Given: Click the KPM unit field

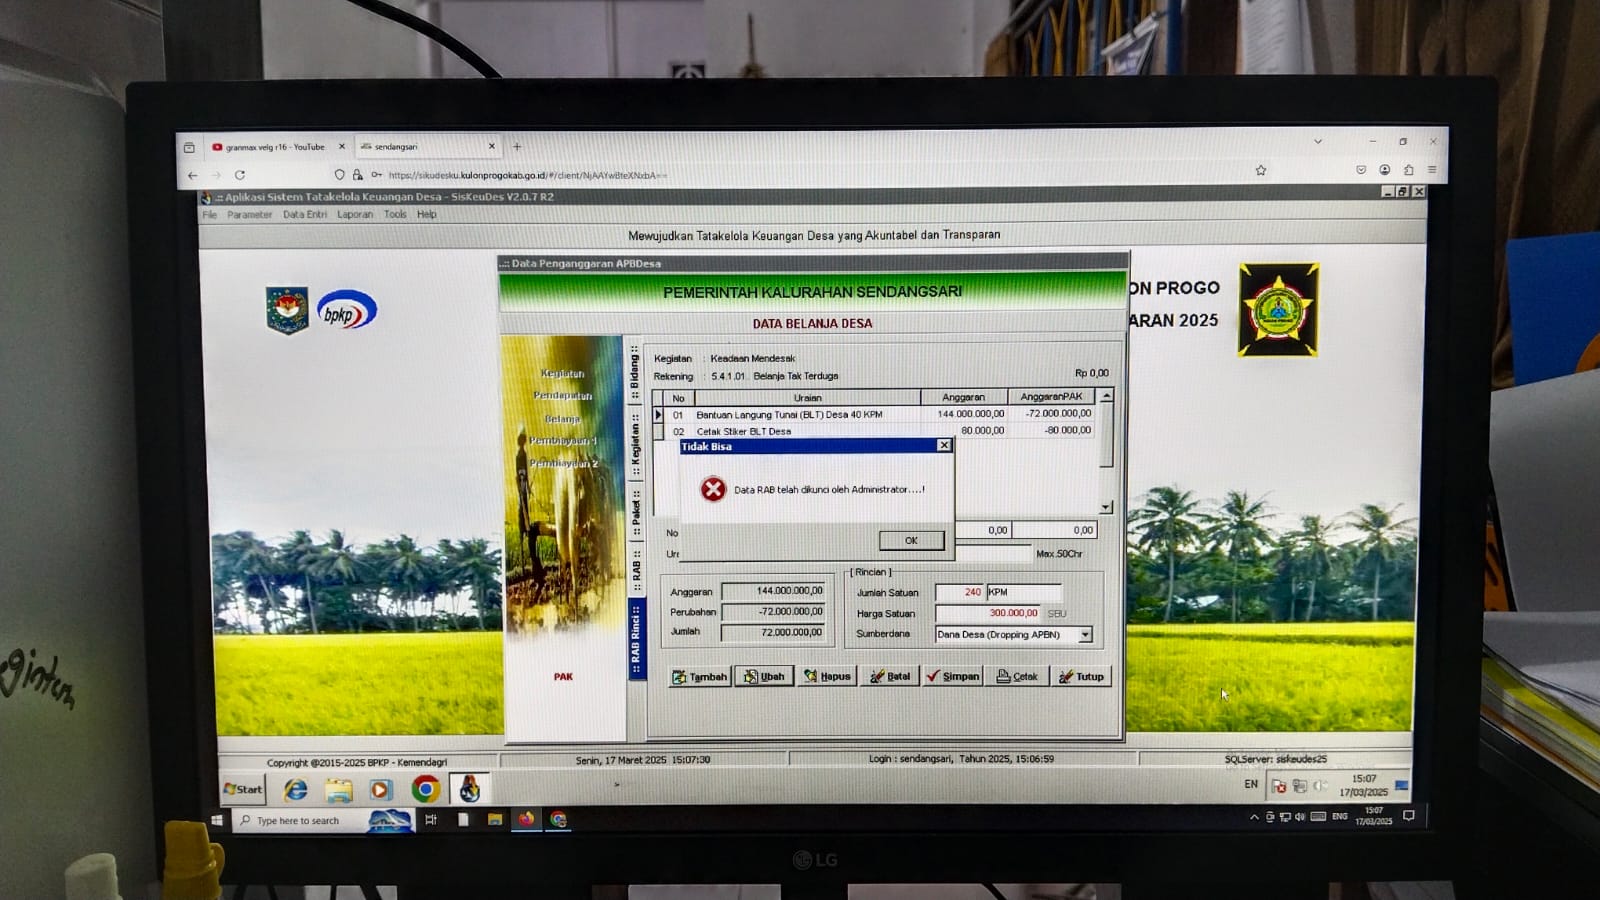Looking at the screenshot, I should (x=1024, y=592).
